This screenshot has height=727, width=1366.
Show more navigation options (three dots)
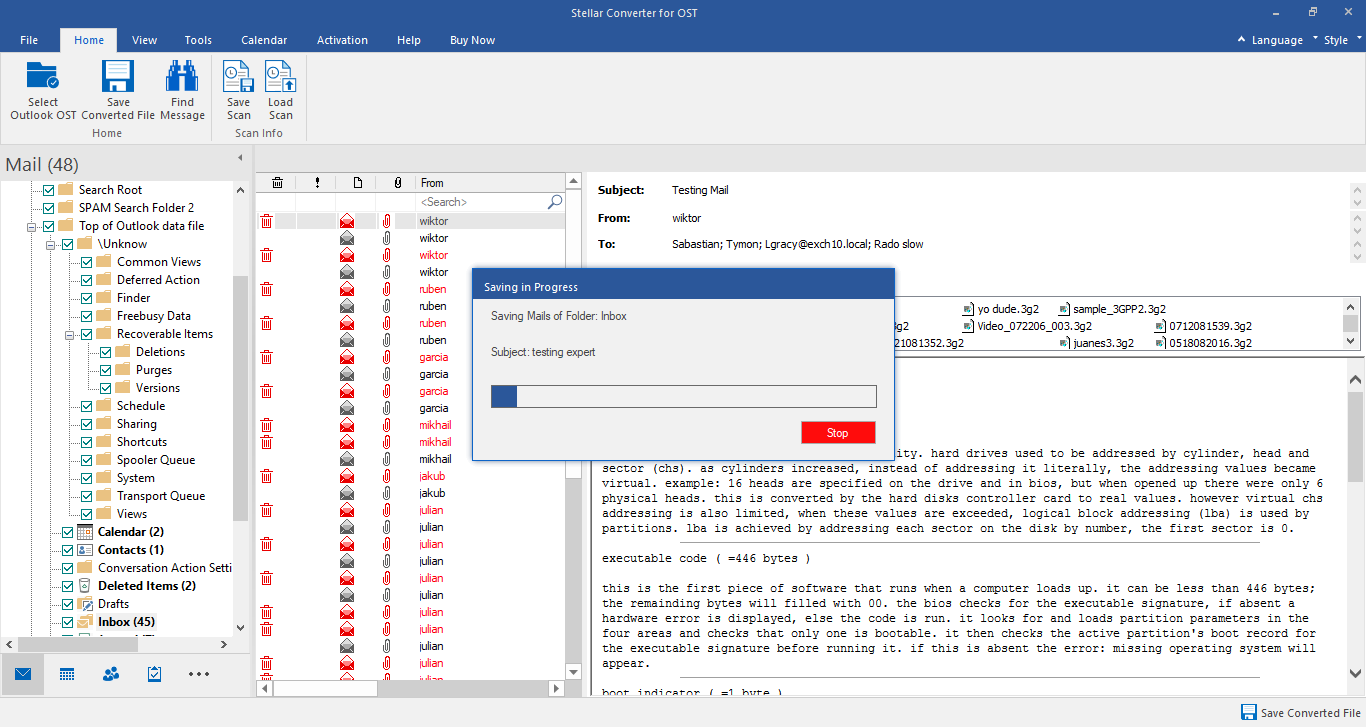click(x=198, y=674)
